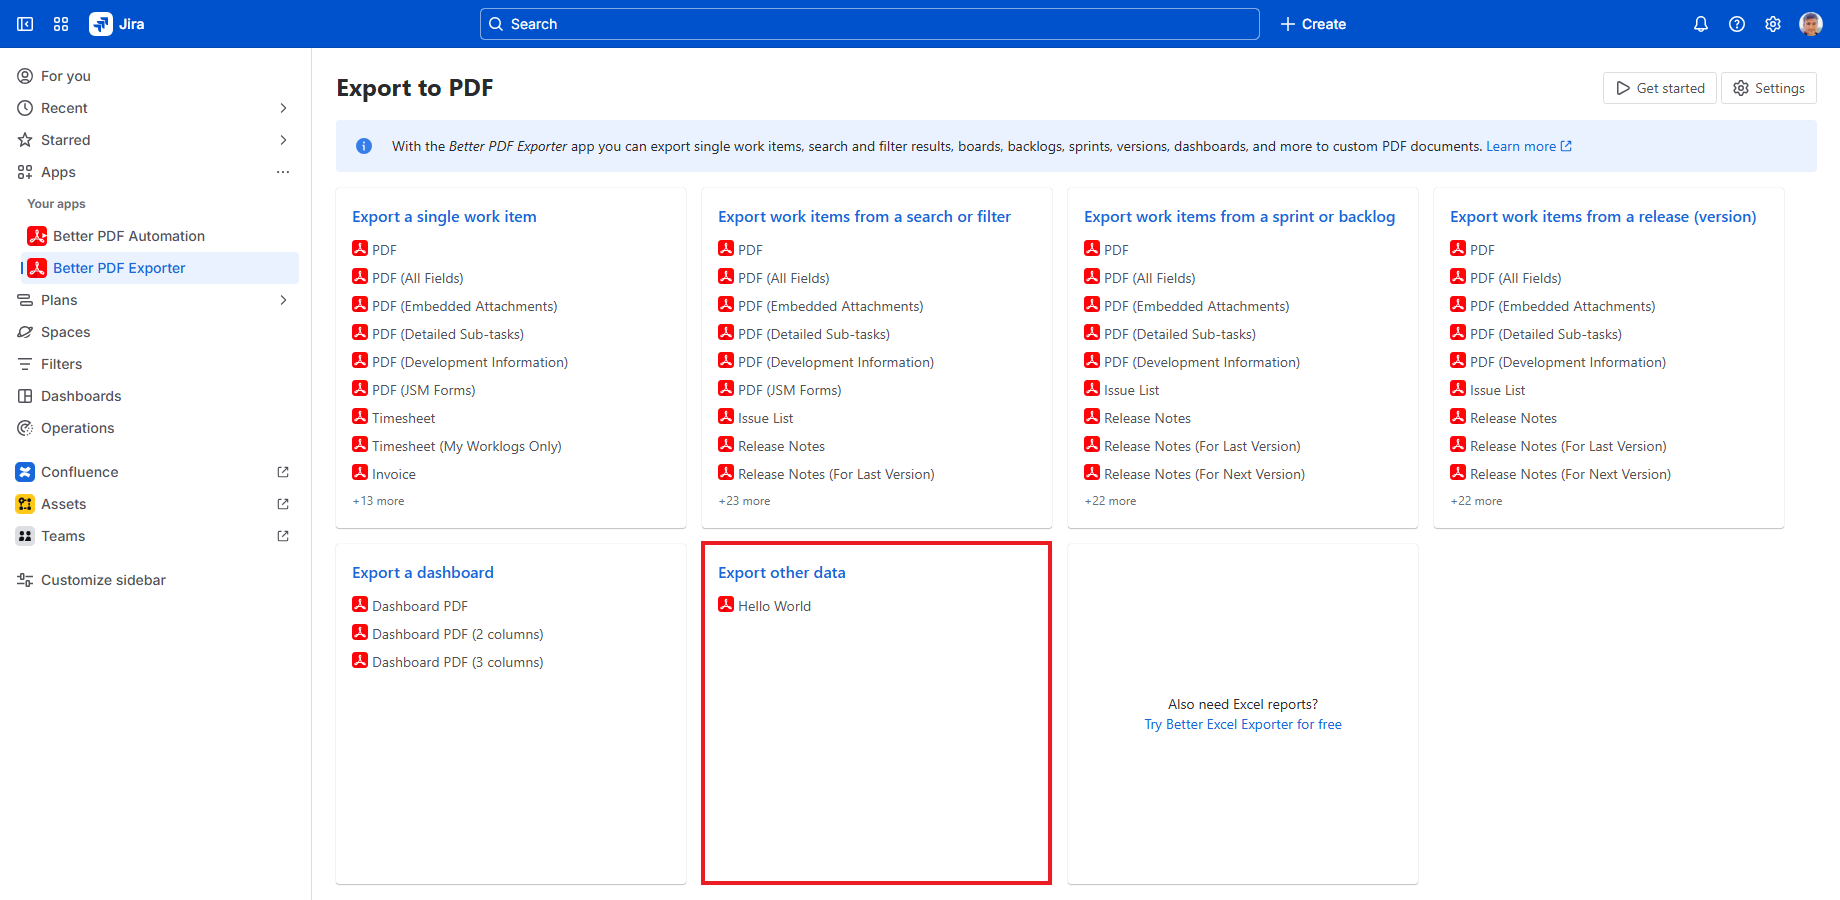Click the app switcher grid icon
Image resolution: width=1840 pixels, height=900 pixels.
(x=61, y=24)
